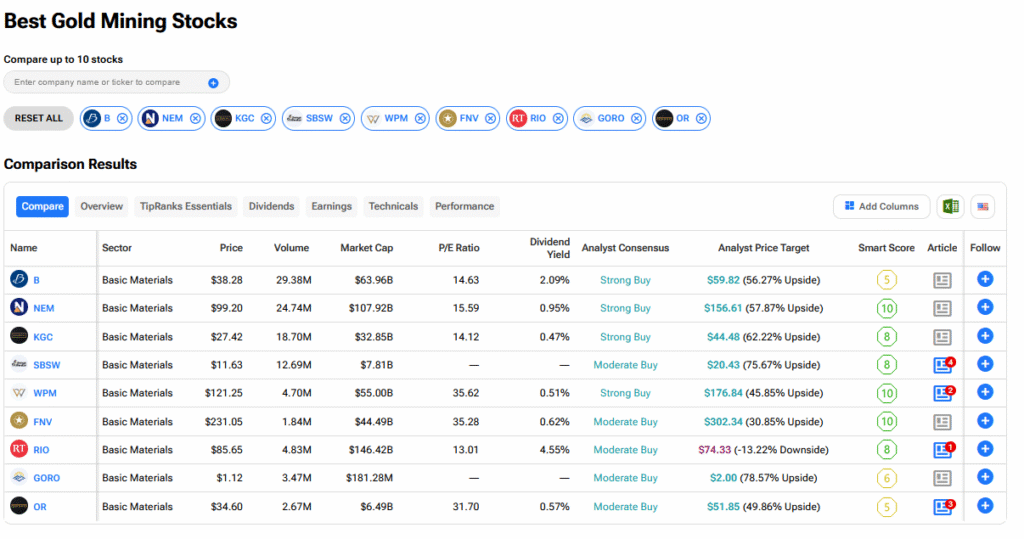The image size is (1024, 539).
Task: Remove NEM chip from comparison
Action: click(x=195, y=118)
